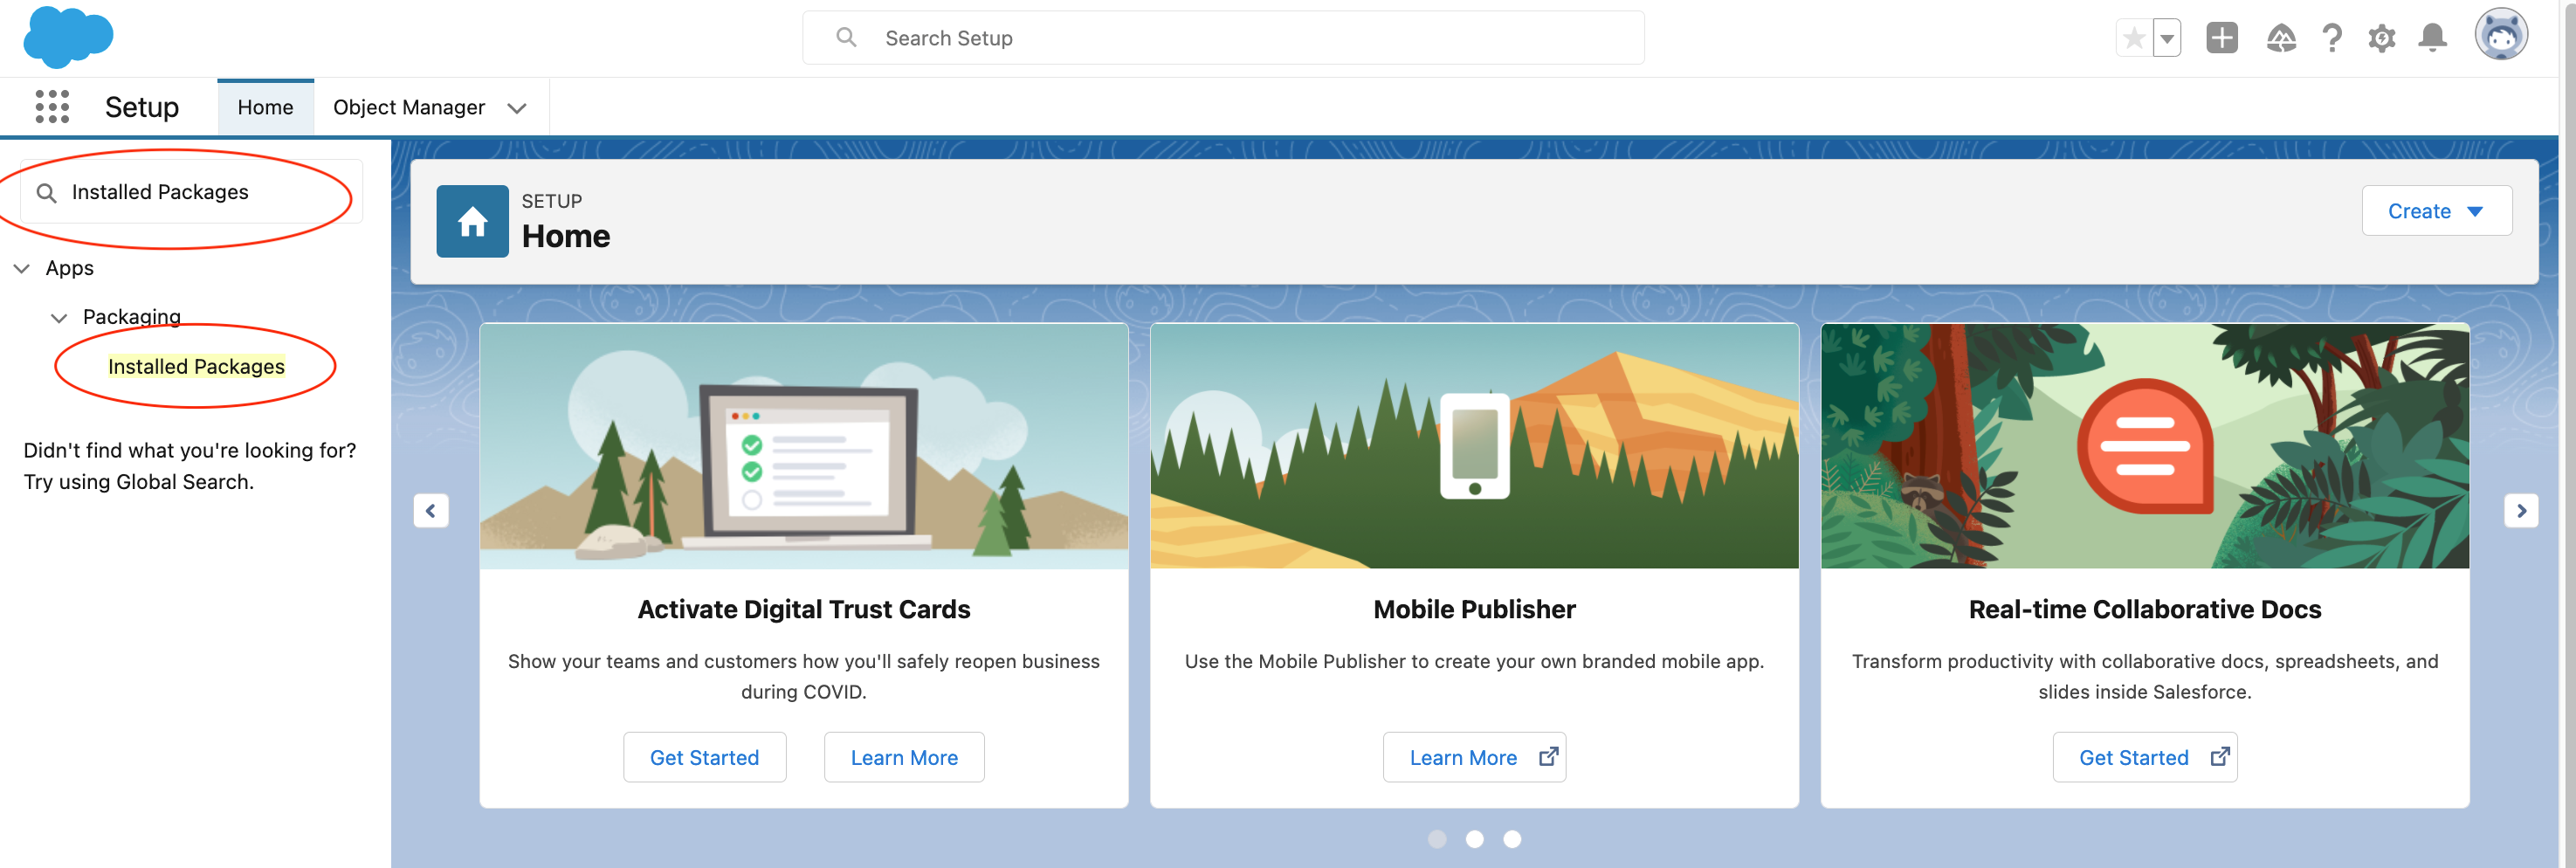Collapse the Apps tree section
The height and width of the screenshot is (868, 2576).
(22, 268)
